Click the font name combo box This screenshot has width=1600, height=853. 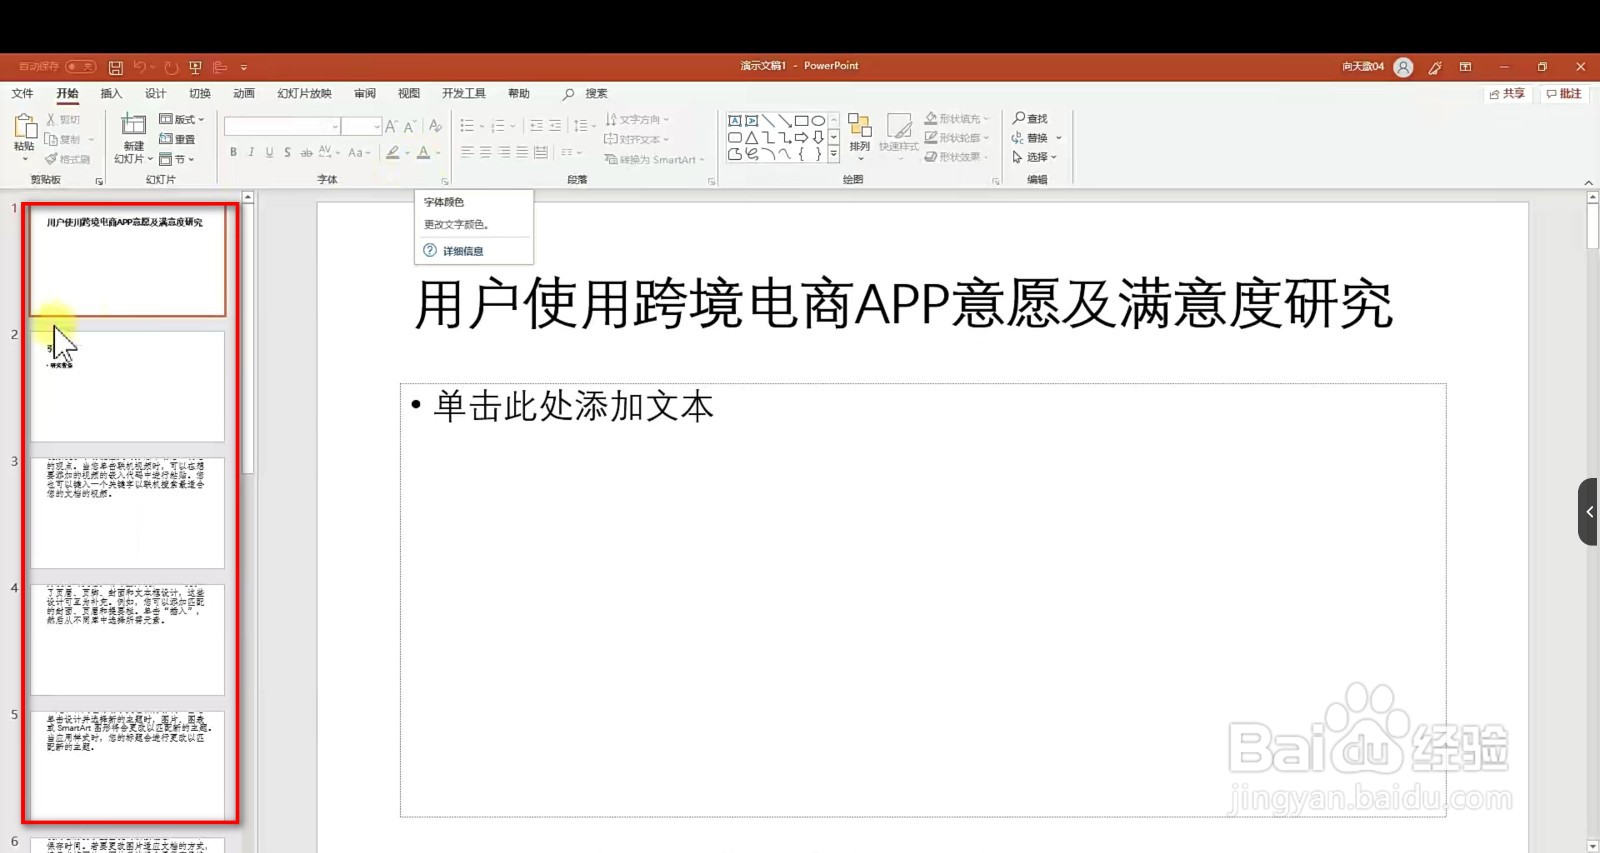tap(282, 126)
